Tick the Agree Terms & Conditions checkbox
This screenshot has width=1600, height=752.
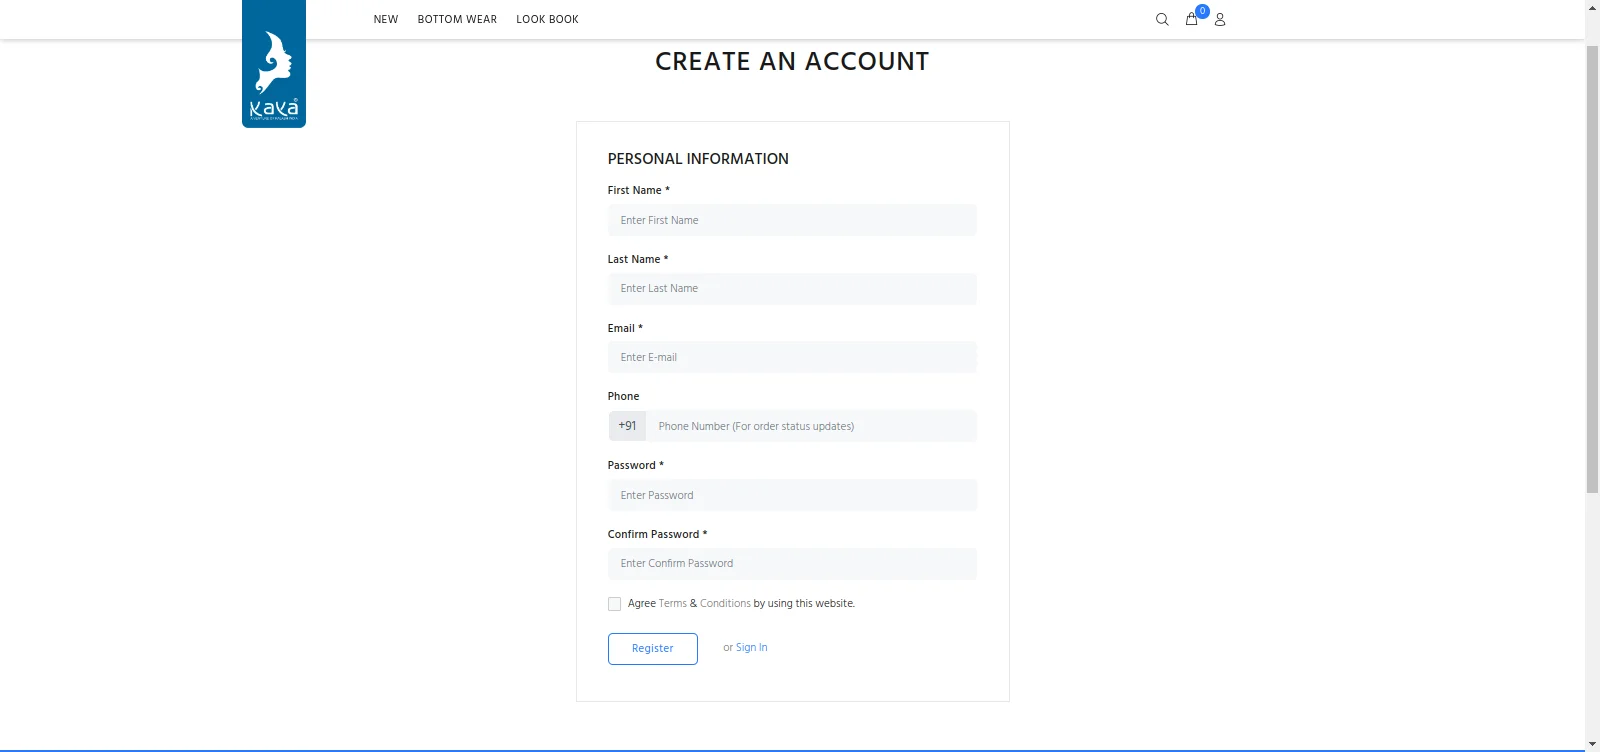(614, 604)
